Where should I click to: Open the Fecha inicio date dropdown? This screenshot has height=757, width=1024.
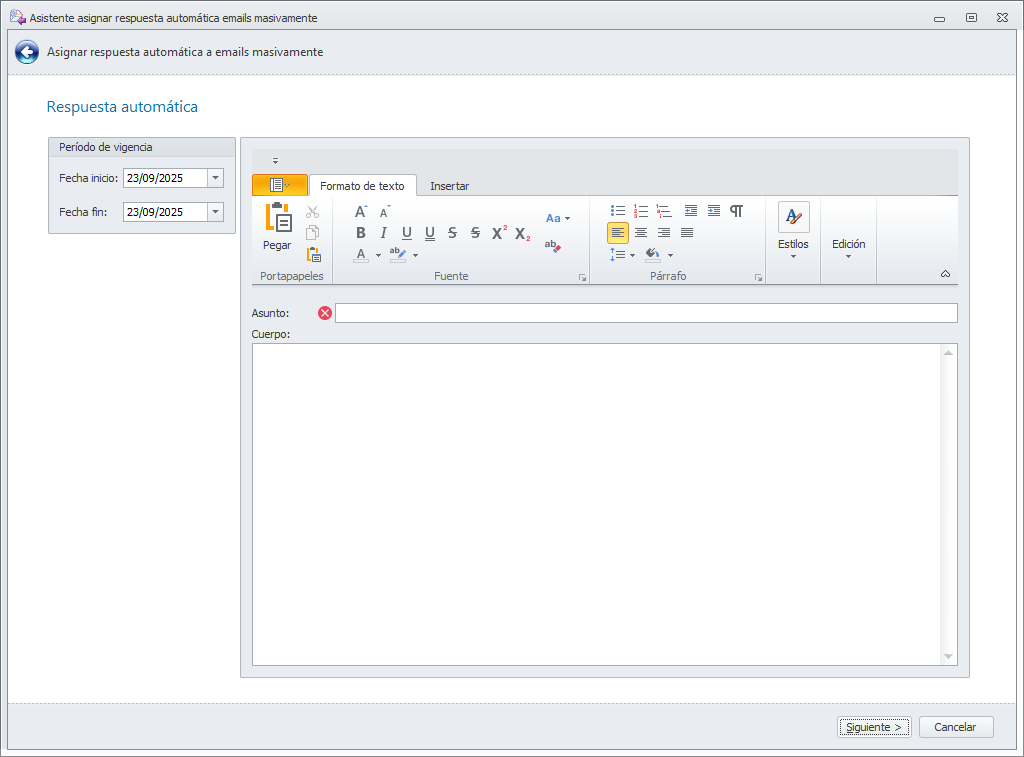coord(216,178)
